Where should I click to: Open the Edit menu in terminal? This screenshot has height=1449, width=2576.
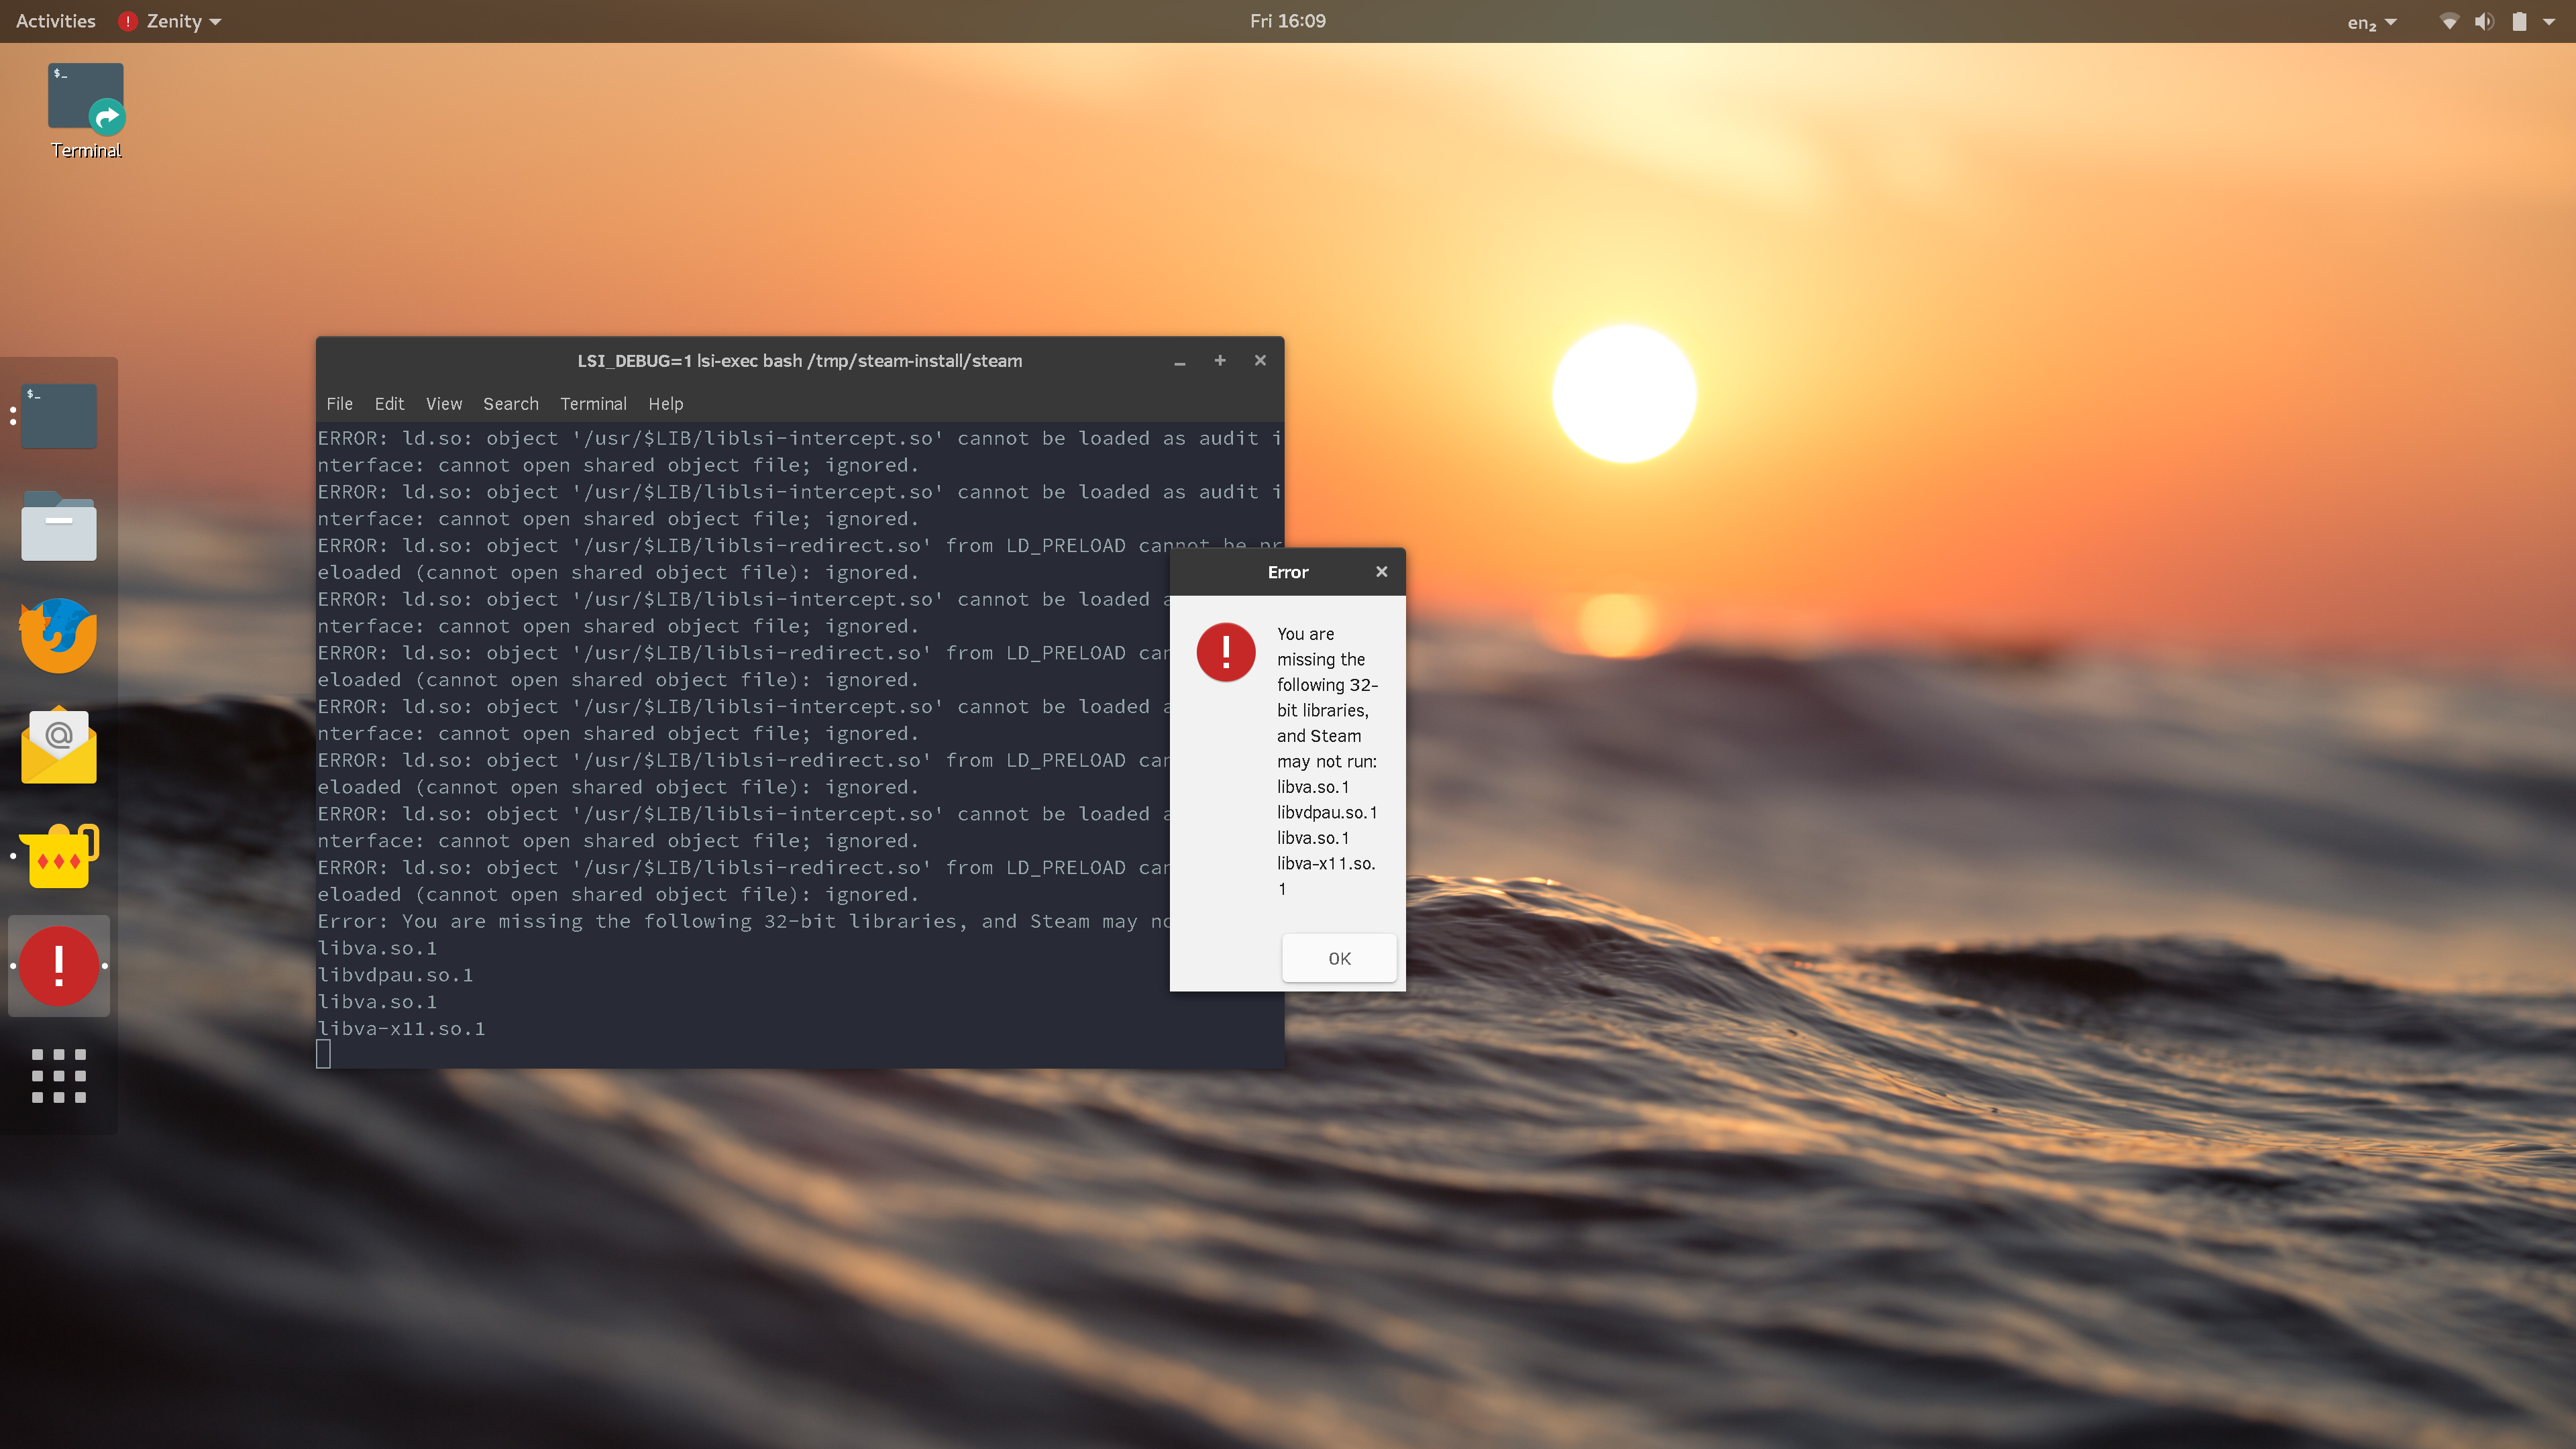389,404
